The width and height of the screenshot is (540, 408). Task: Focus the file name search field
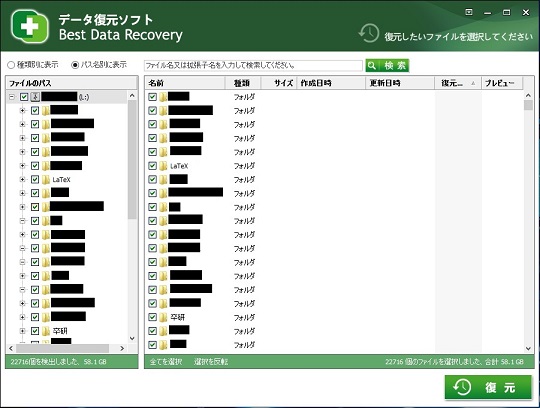pyautogui.click(x=253, y=65)
